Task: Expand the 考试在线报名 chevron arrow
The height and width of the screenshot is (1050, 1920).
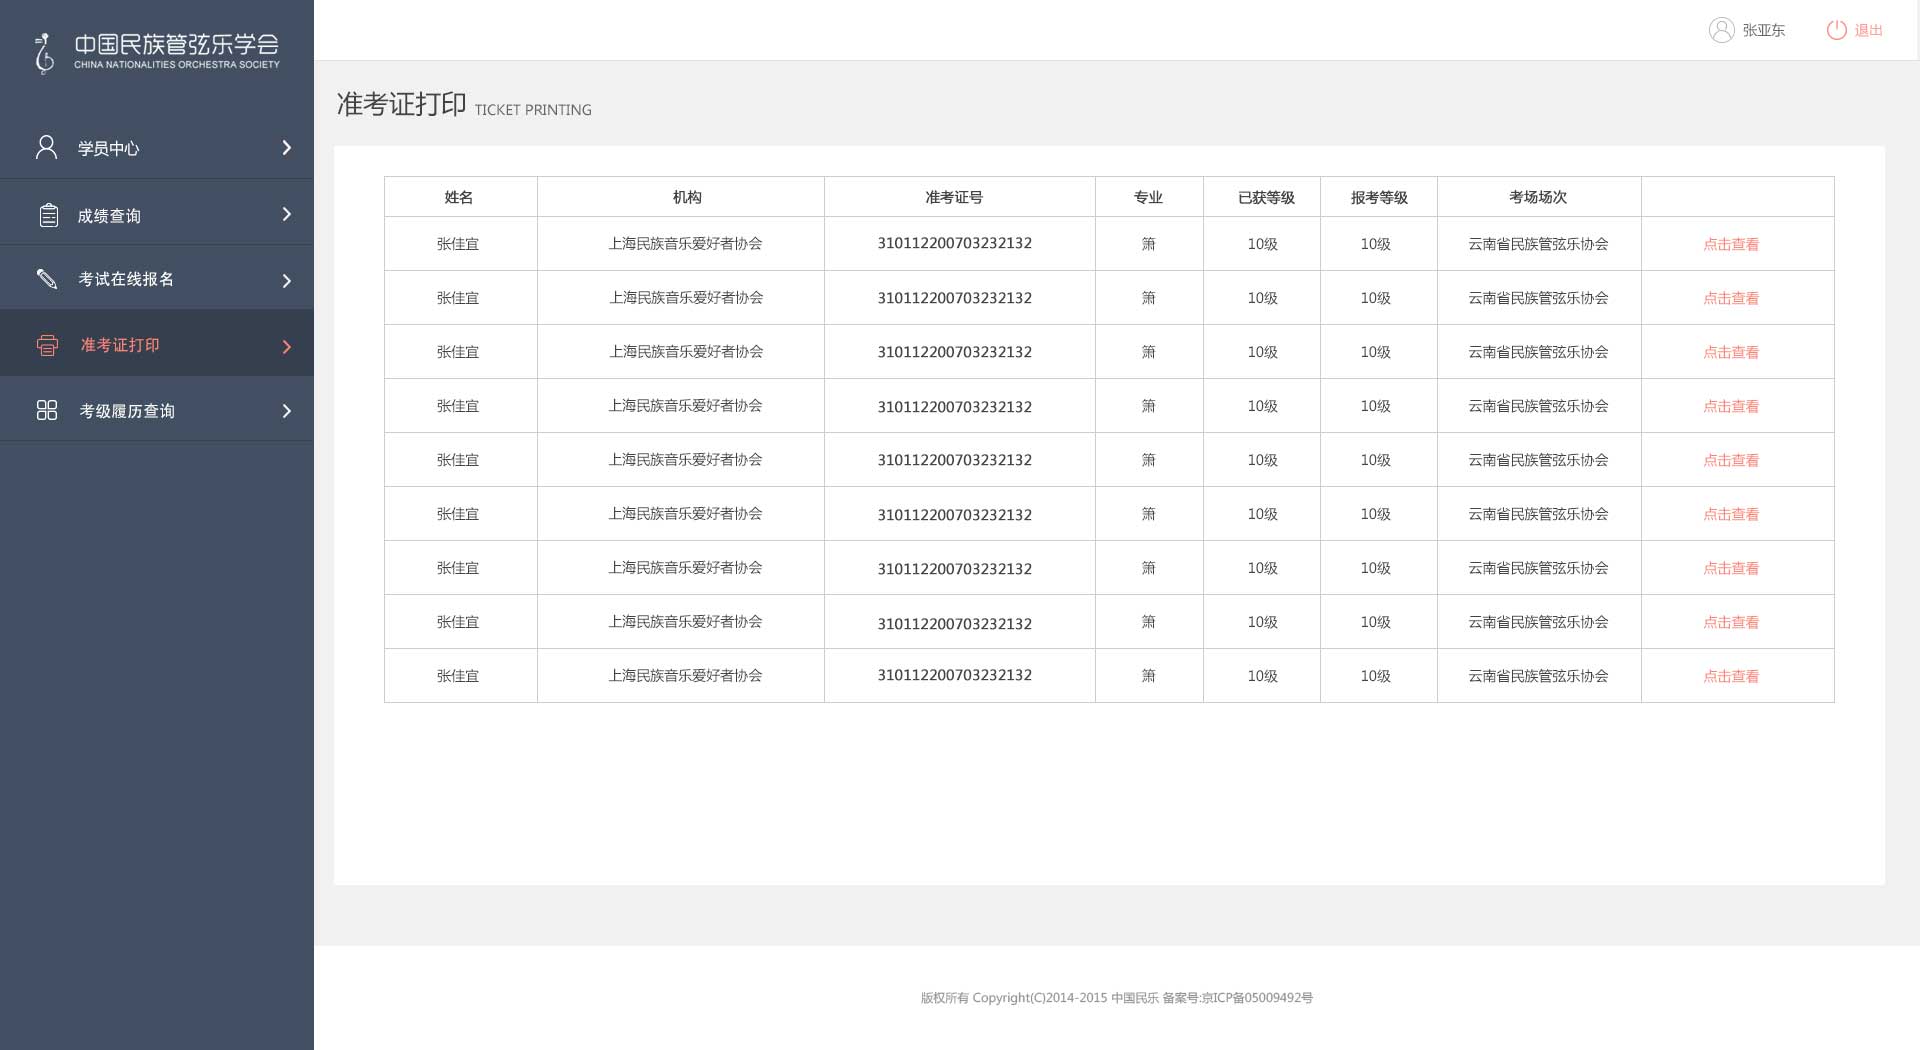Action: coord(287,281)
